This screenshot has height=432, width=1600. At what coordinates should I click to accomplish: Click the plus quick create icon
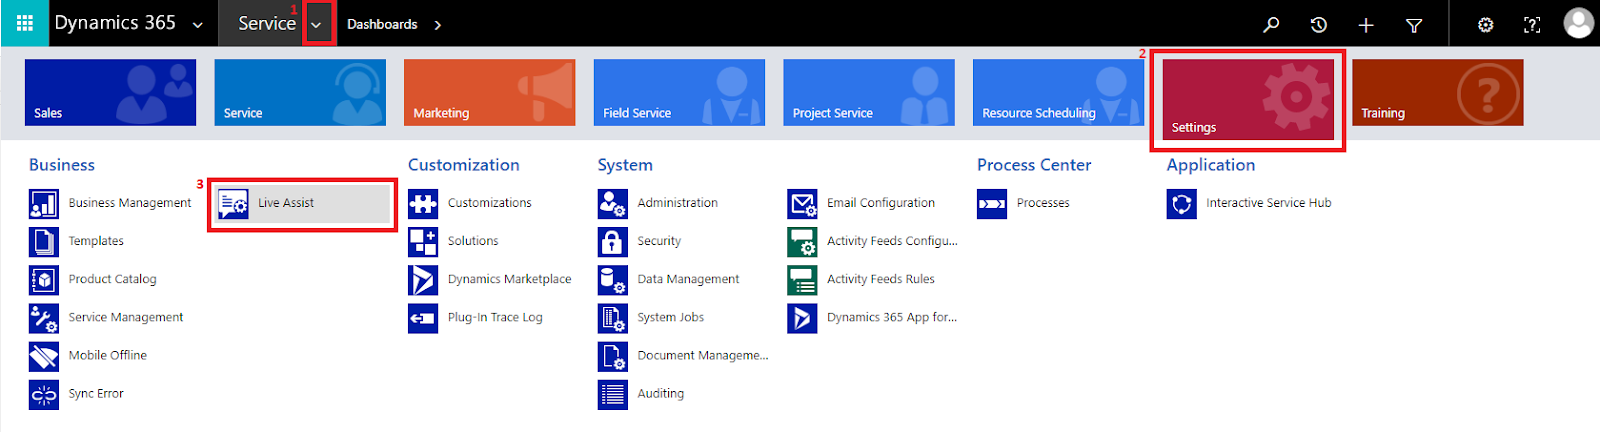tap(1366, 24)
